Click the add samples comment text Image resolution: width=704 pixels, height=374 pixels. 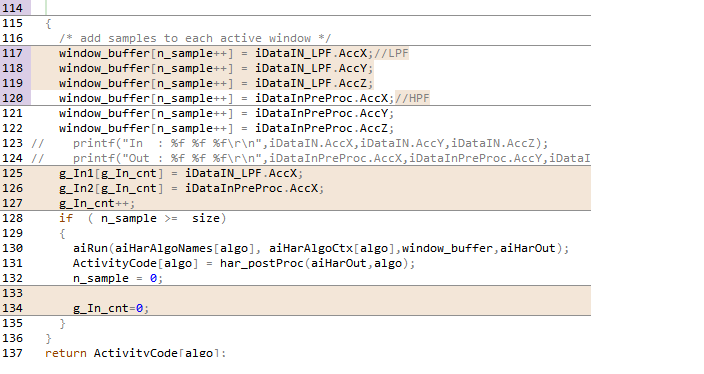point(195,39)
